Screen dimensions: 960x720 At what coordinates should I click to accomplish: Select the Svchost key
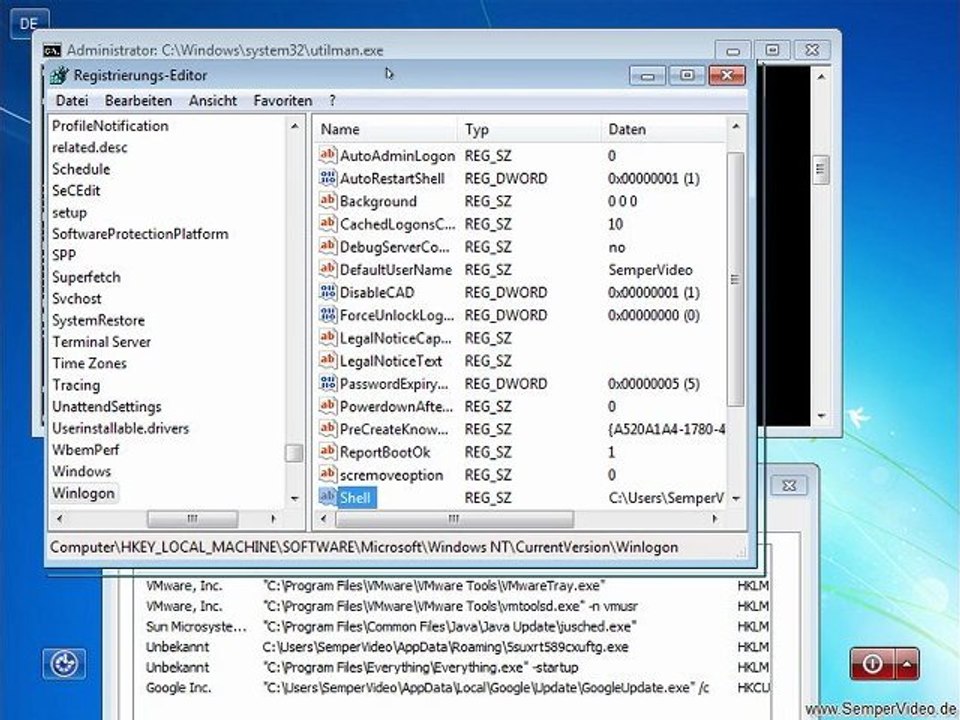click(77, 299)
